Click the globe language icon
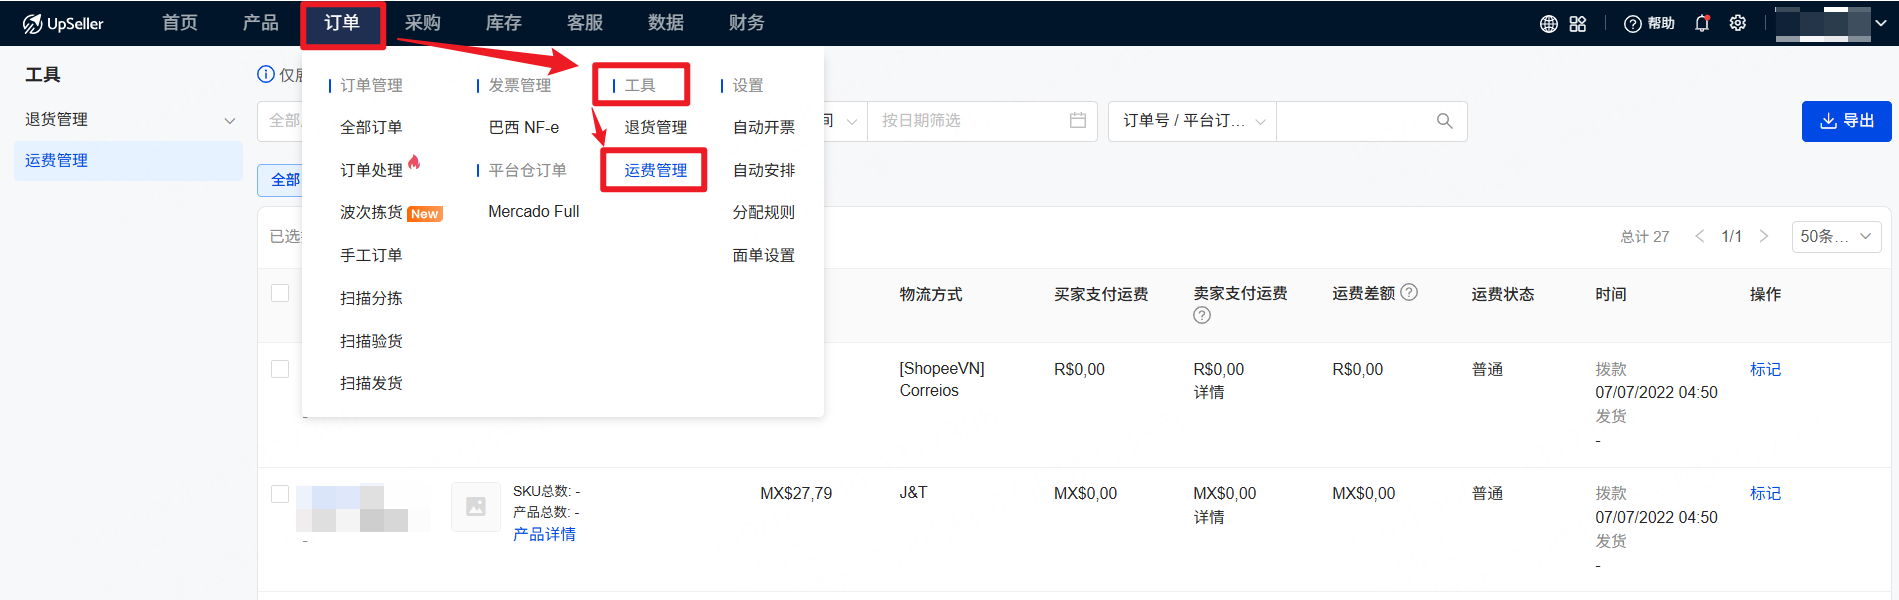 1548,24
